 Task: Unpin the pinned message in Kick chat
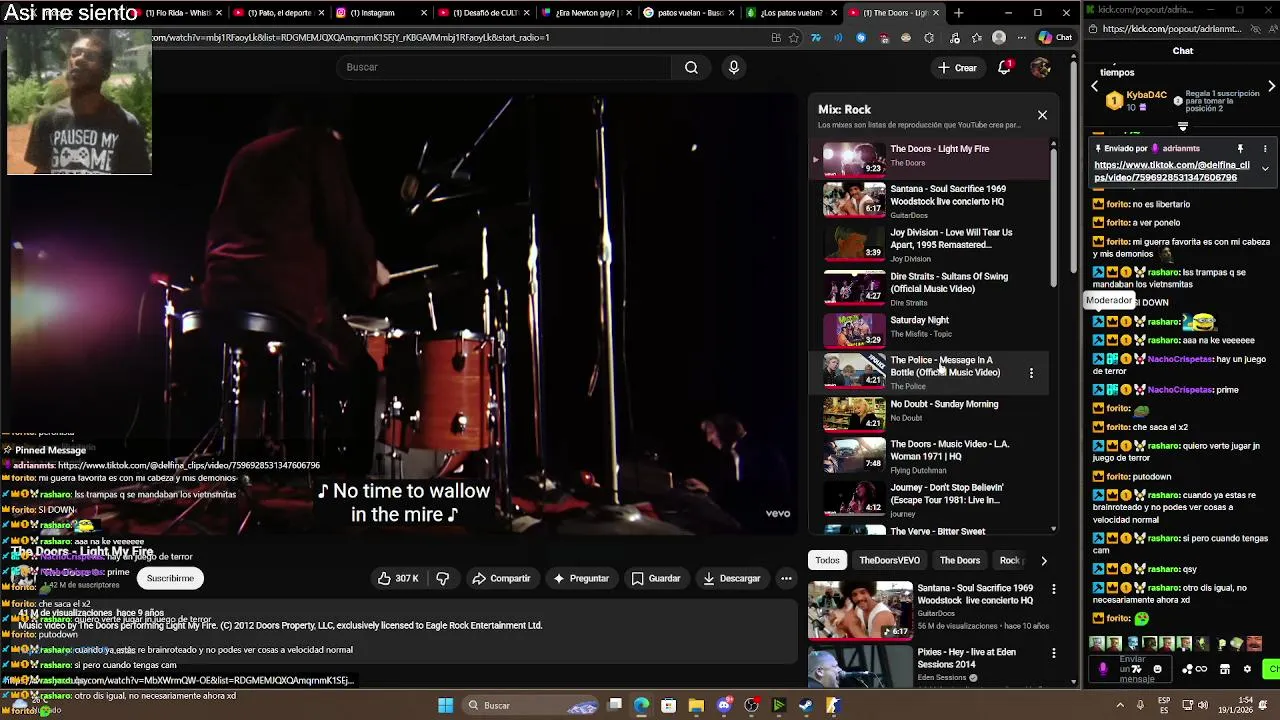coord(1240,148)
